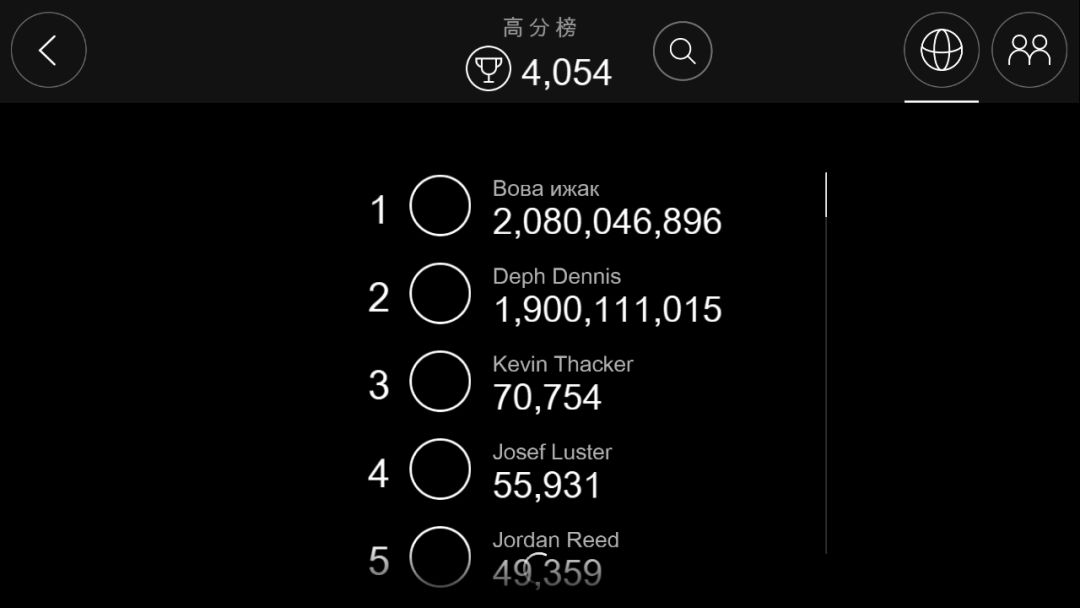Screen dimensions: 1080x608
Task: Open Вова ижак's avatar circle
Action: [440, 206]
